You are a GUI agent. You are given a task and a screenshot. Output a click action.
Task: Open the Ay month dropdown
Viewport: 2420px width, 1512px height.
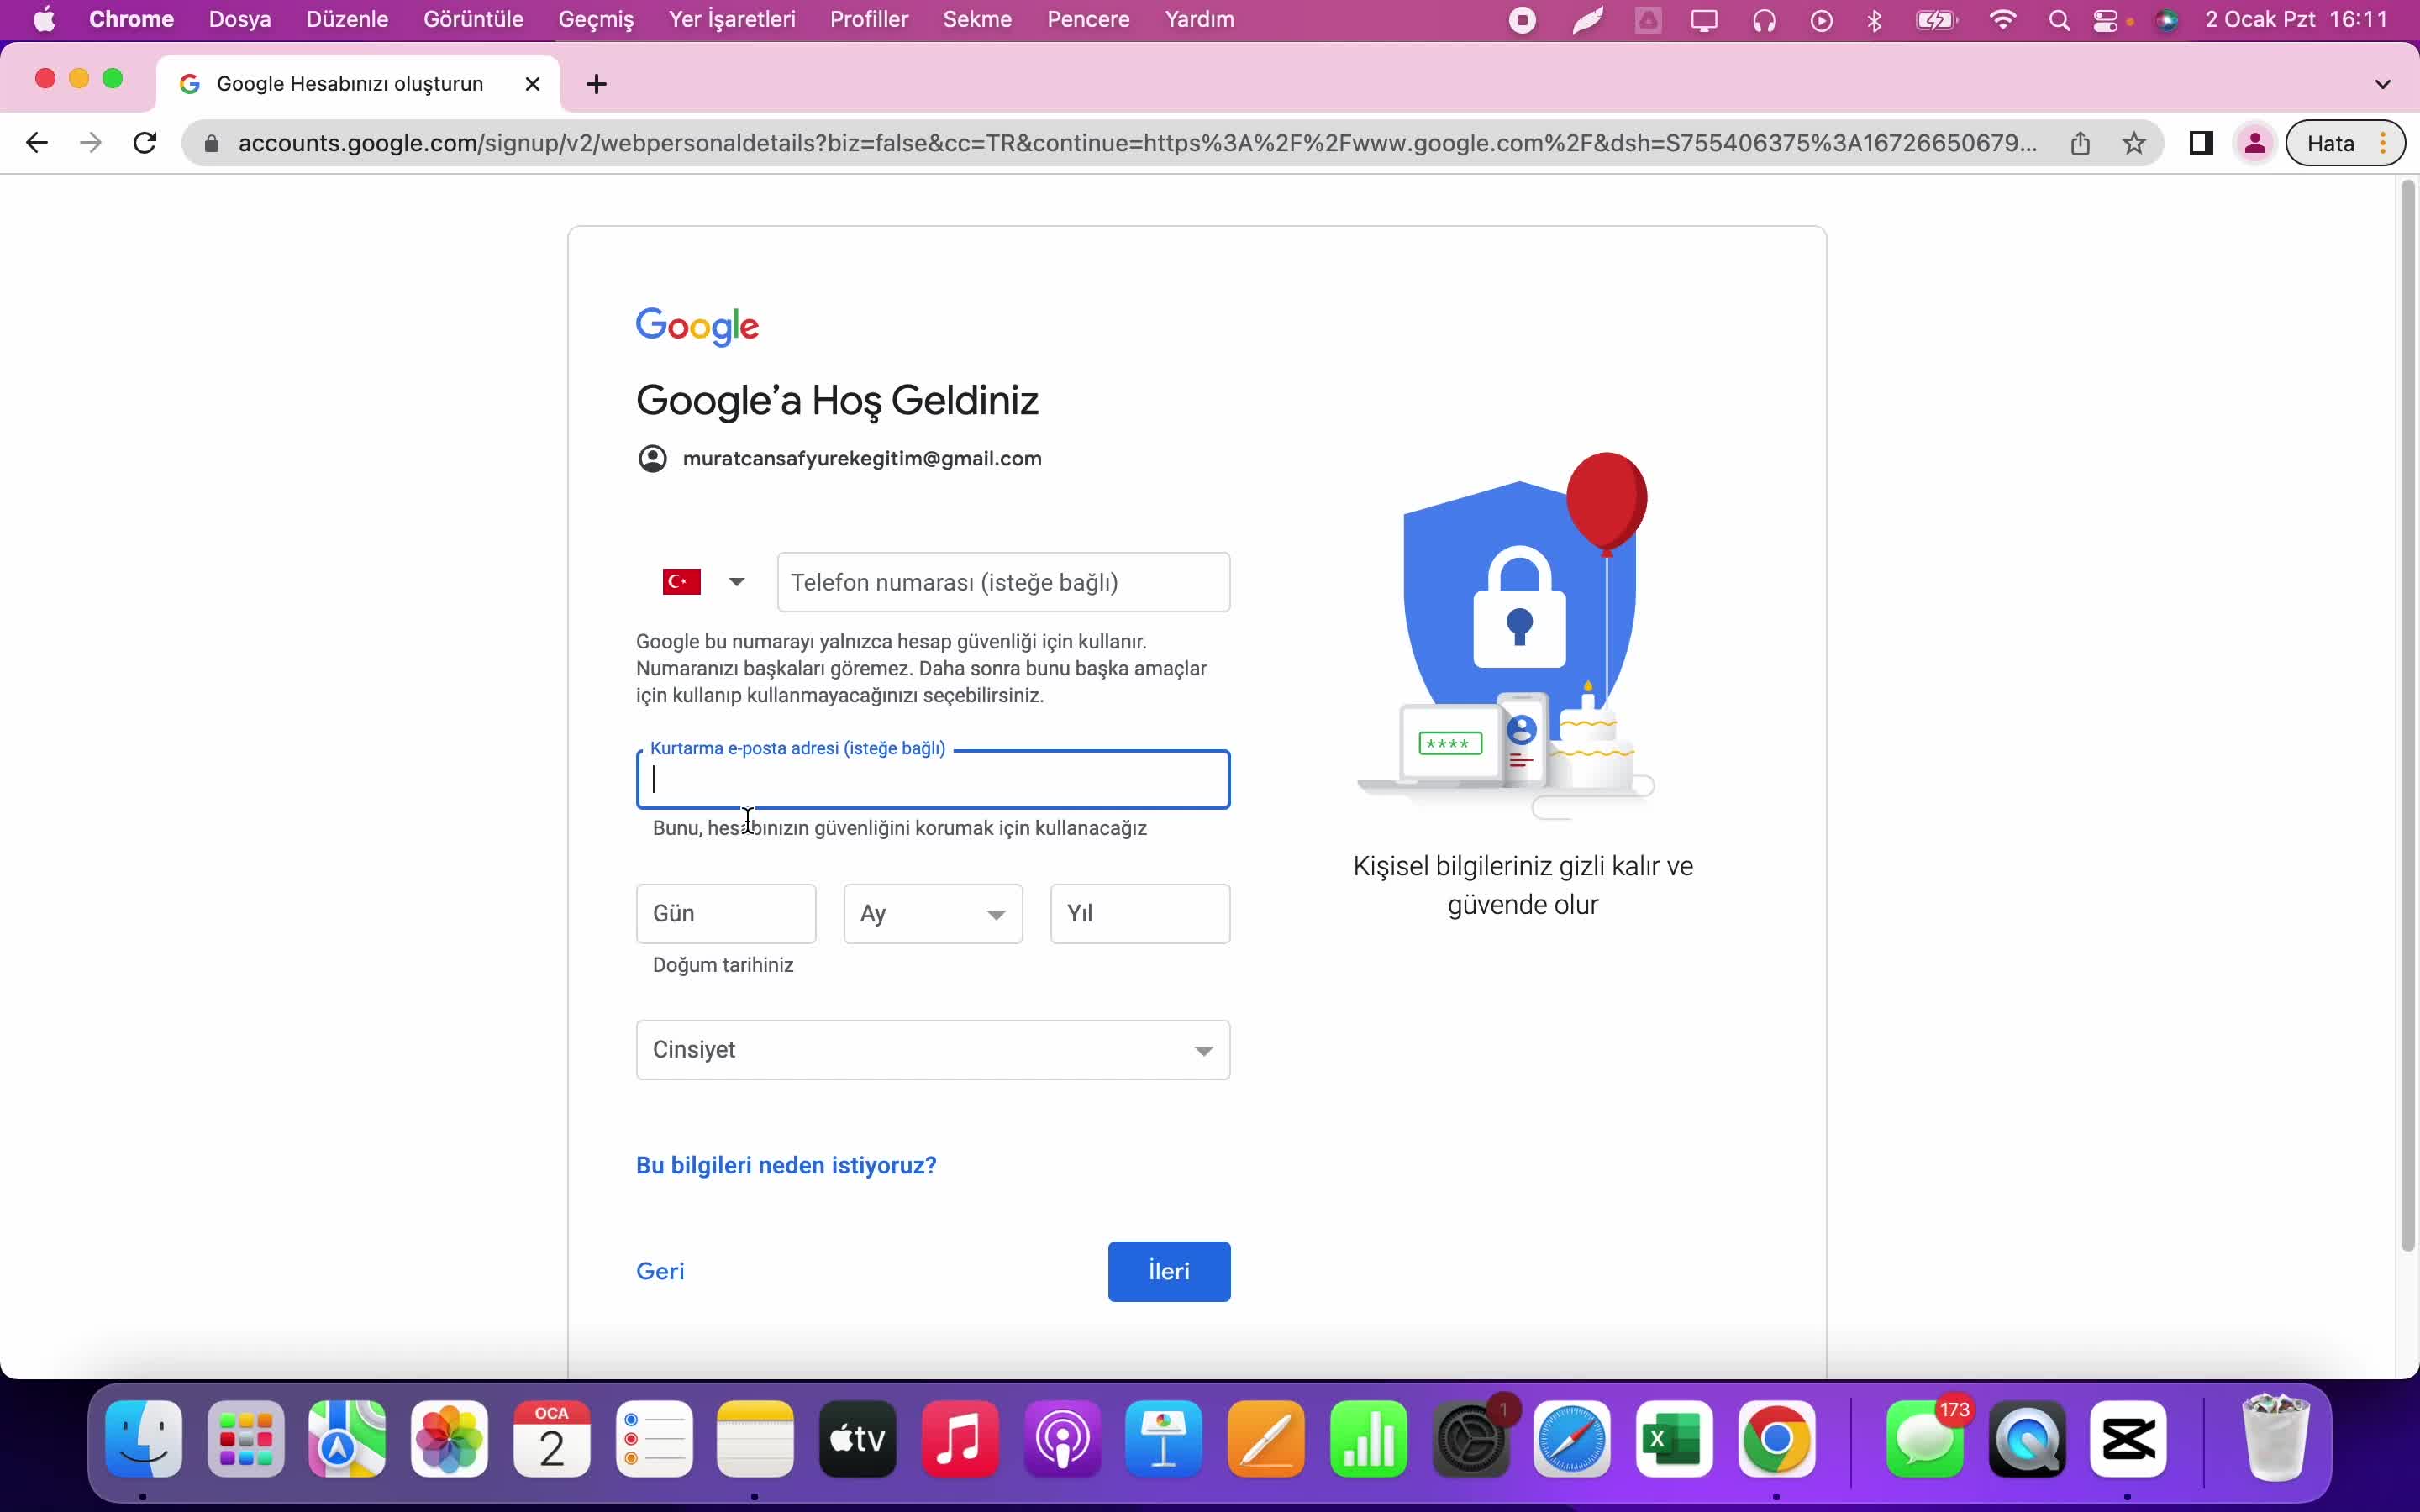click(933, 913)
